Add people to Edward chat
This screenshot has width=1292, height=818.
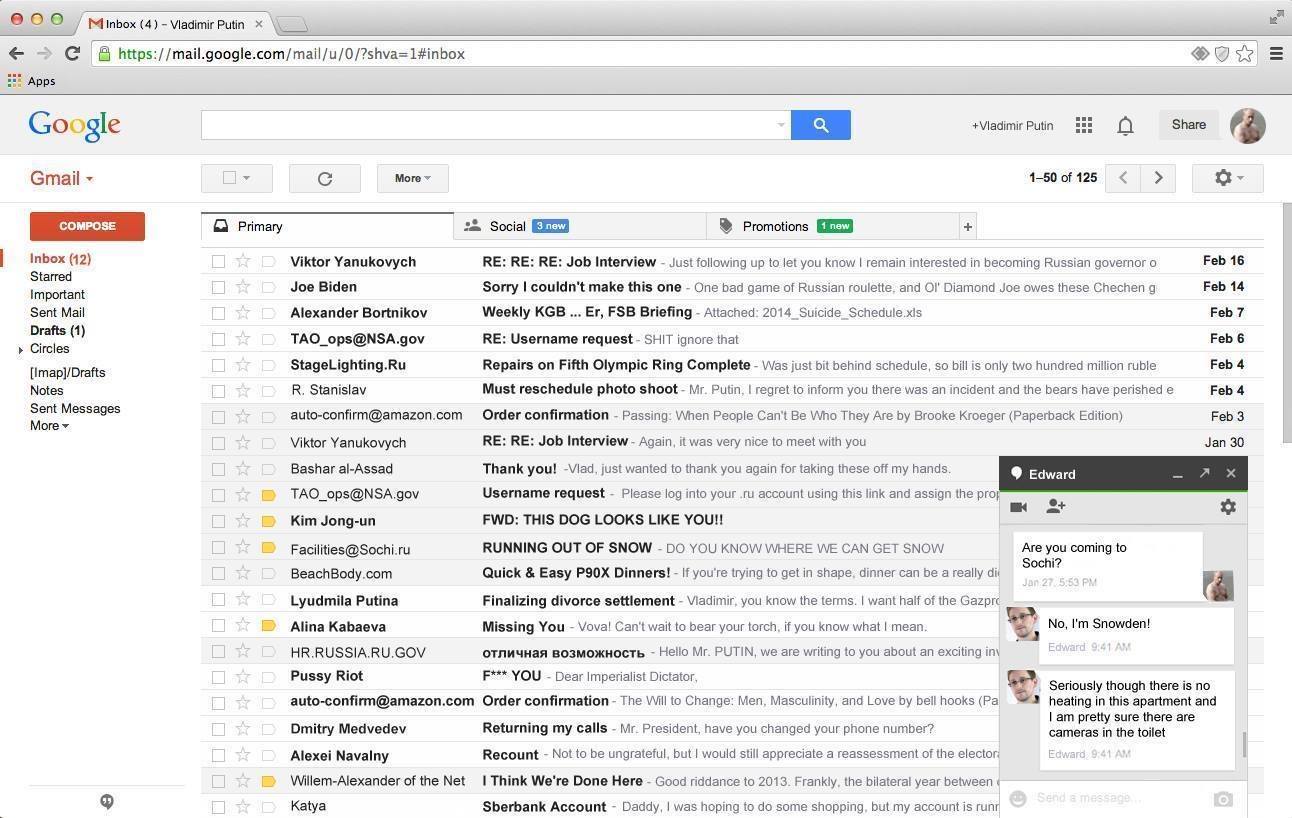tap(1055, 507)
